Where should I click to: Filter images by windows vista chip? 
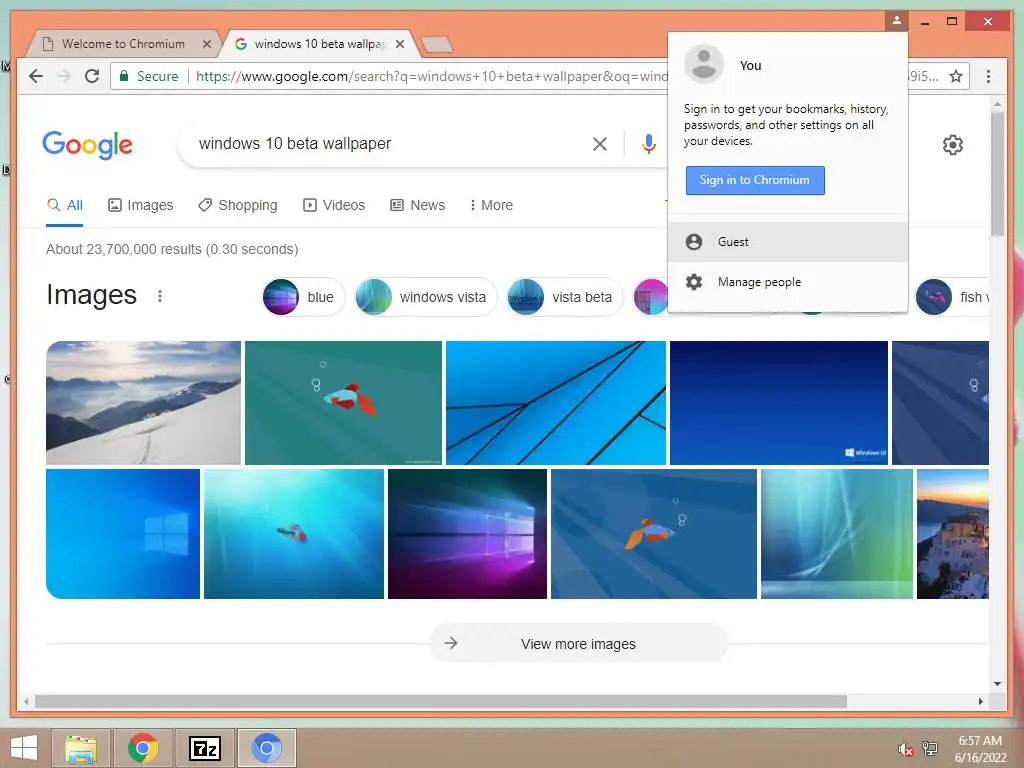click(426, 297)
